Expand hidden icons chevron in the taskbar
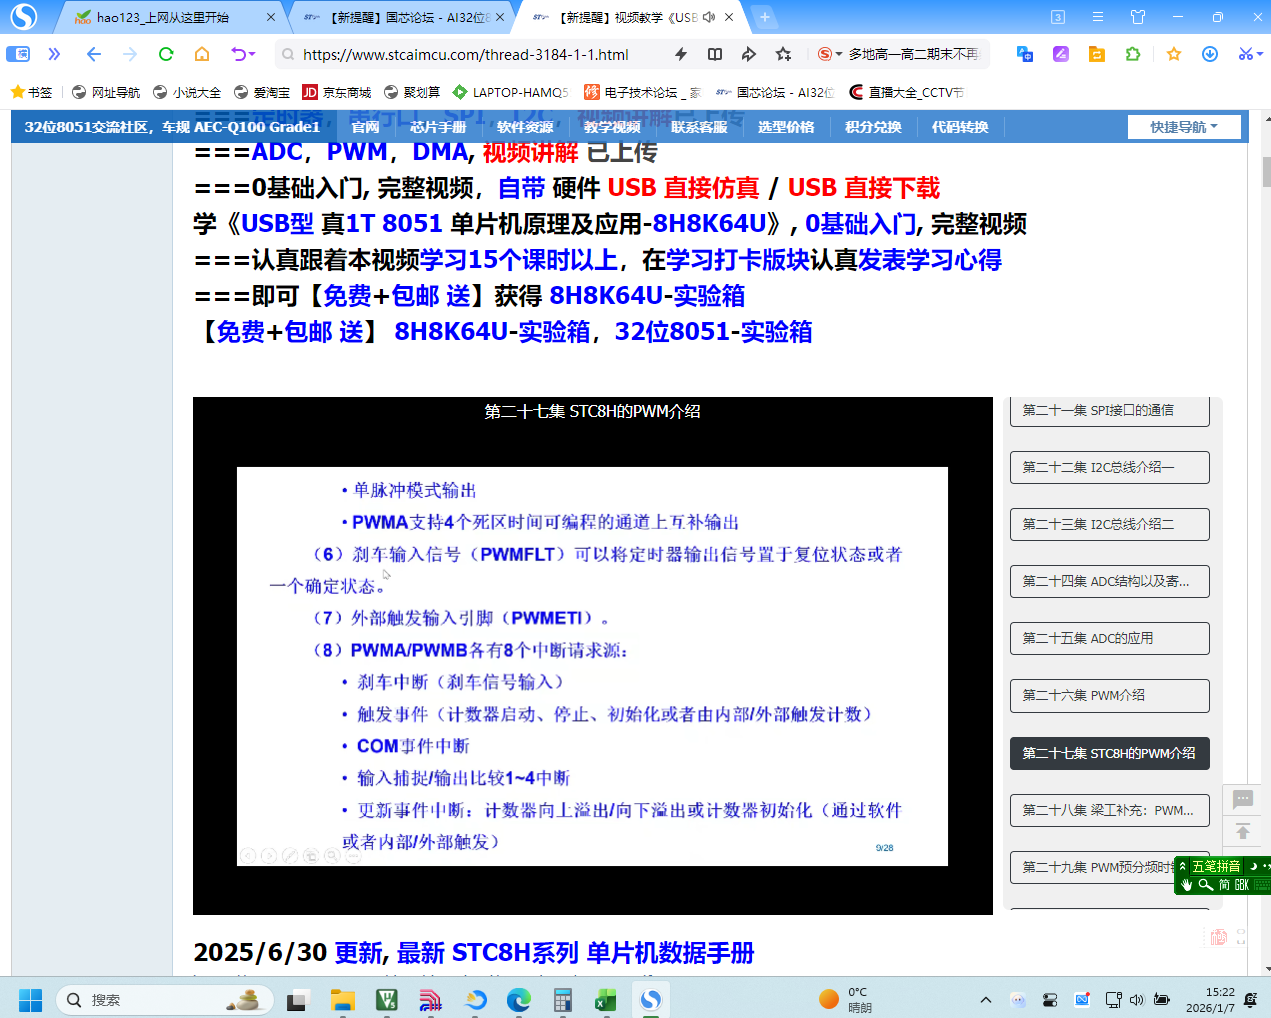 [x=986, y=998]
